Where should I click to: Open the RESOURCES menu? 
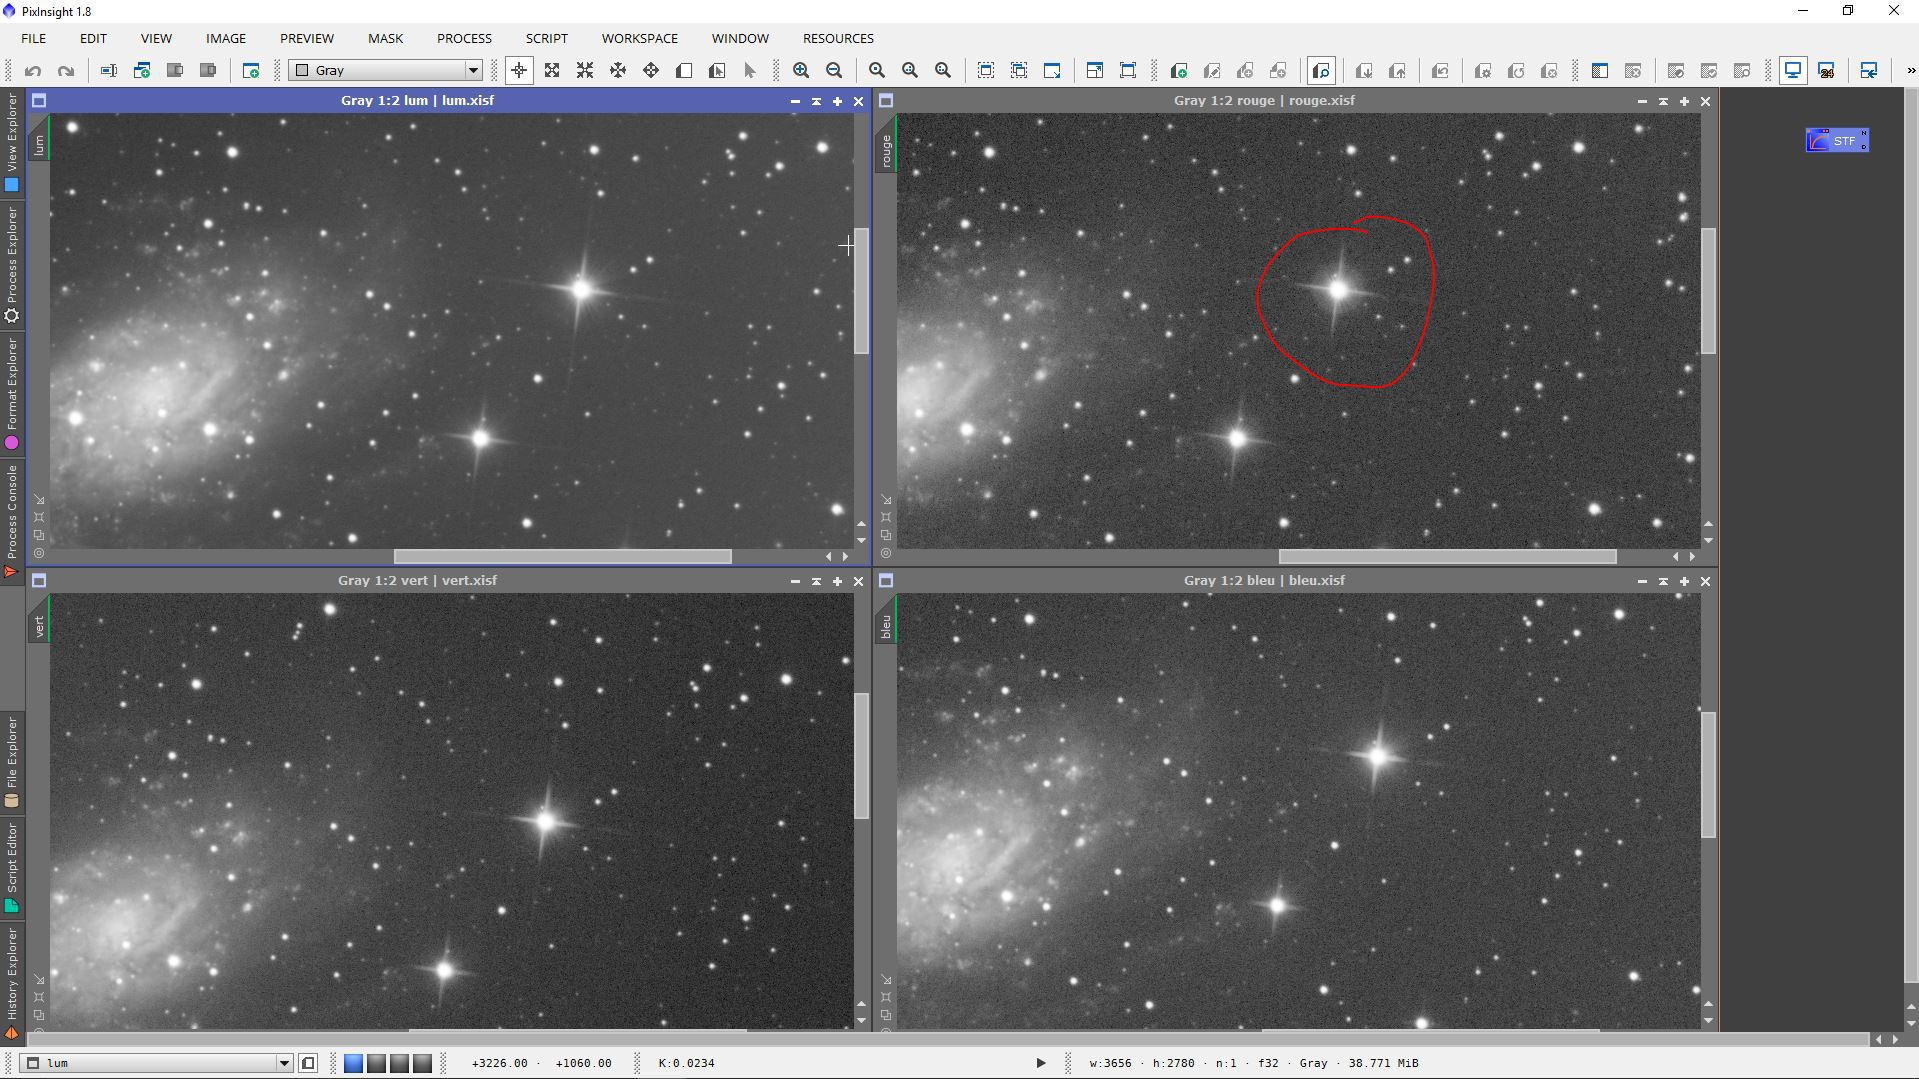(838, 38)
